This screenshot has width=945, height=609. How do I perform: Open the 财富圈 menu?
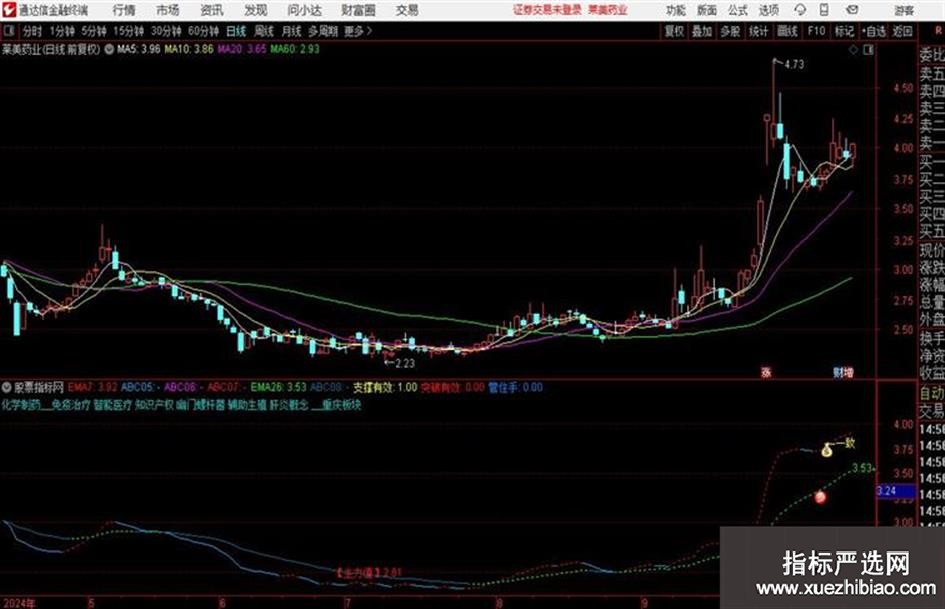(x=358, y=10)
